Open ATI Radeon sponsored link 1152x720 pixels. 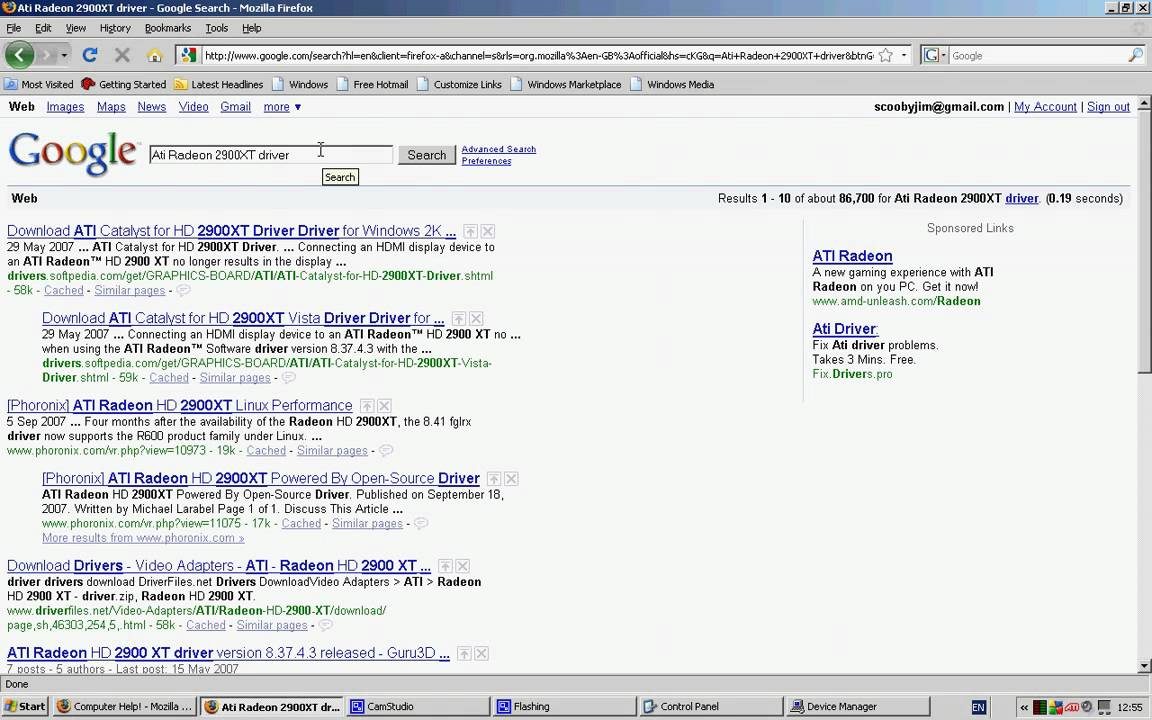(852, 256)
